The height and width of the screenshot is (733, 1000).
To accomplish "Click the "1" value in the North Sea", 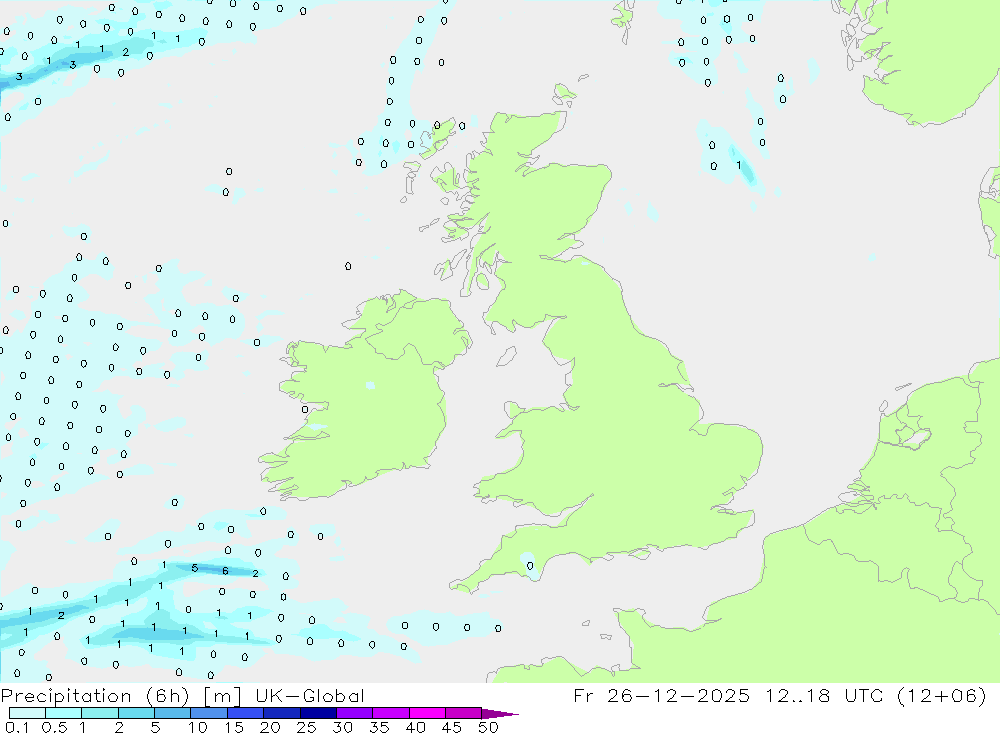I will (739, 165).
